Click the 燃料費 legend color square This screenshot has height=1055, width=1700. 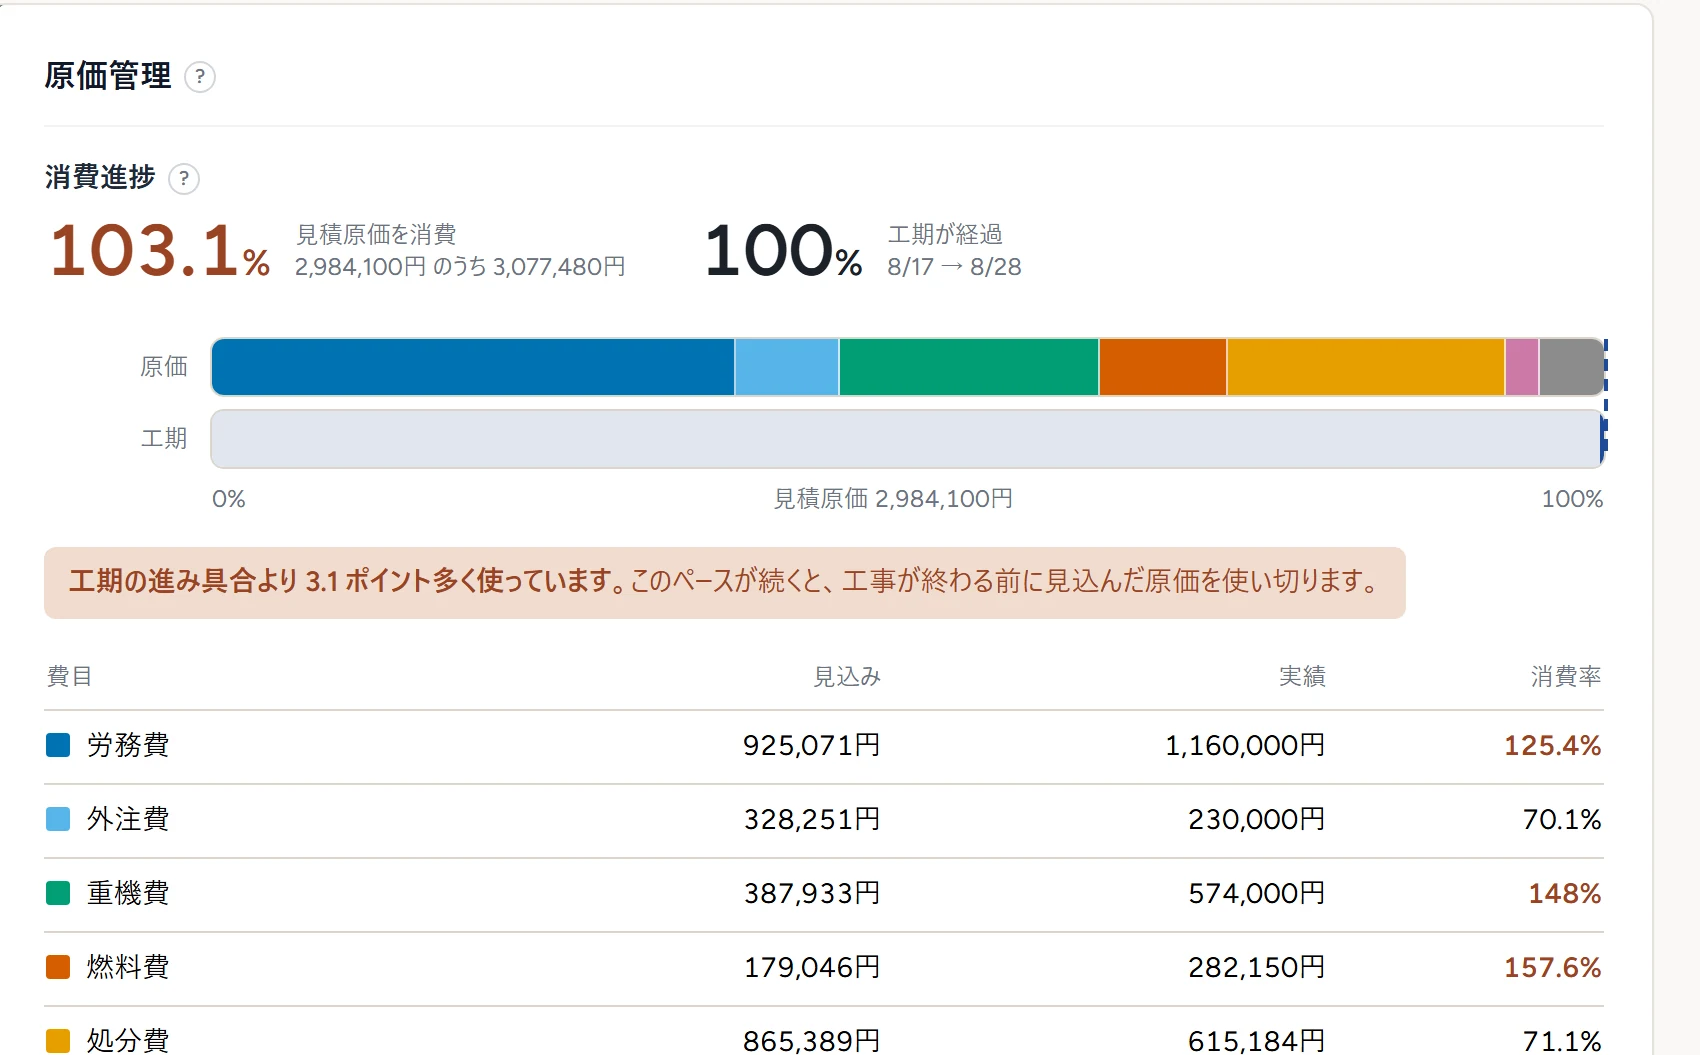[58, 967]
